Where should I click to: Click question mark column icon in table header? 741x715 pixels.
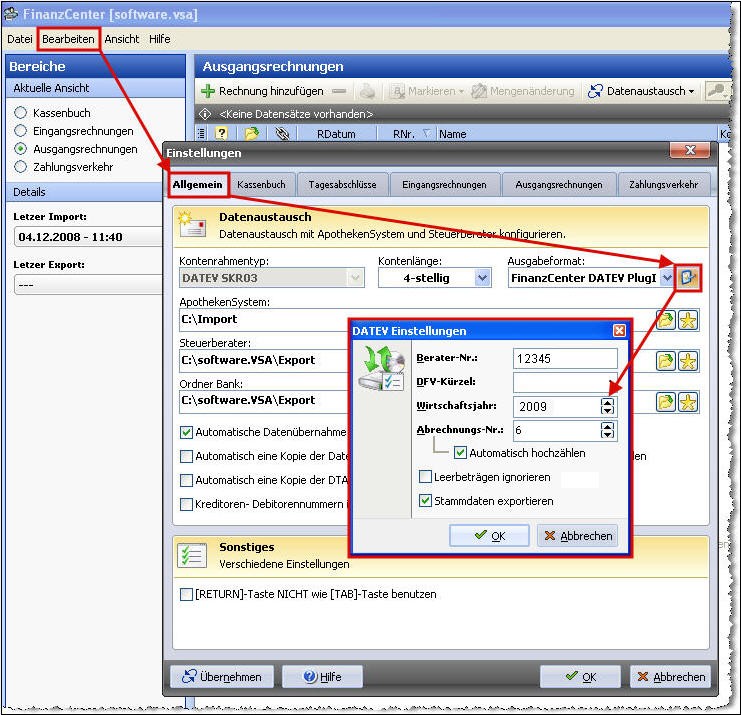222,133
